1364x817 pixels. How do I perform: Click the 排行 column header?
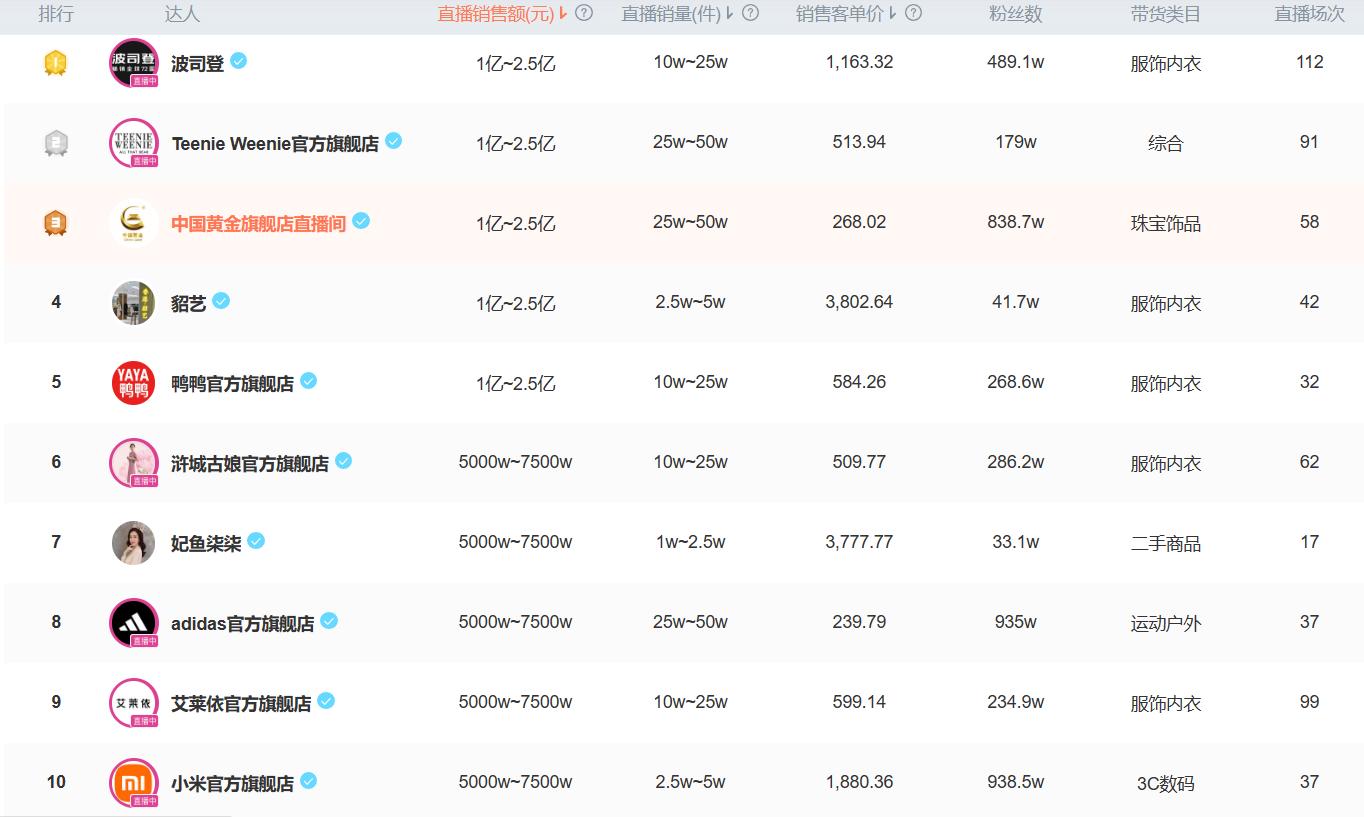56,14
